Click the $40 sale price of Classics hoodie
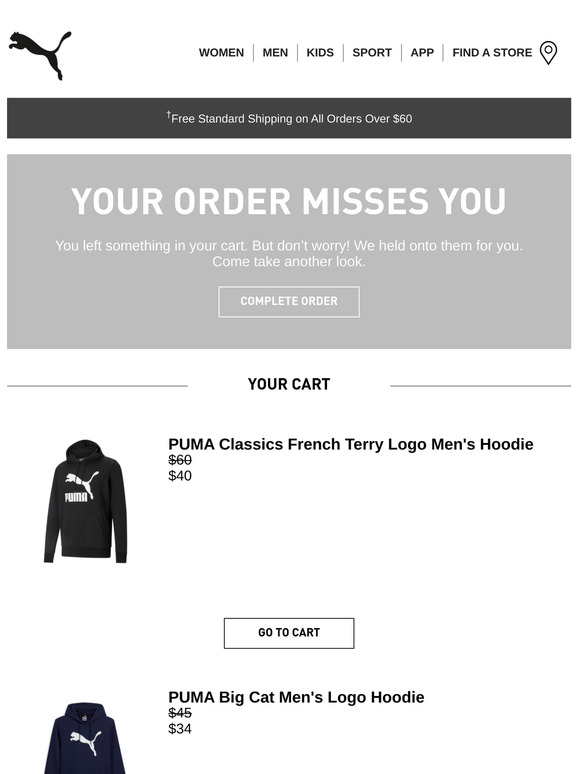The height and width of the screenshot is (774, 580). click(180, 476)
